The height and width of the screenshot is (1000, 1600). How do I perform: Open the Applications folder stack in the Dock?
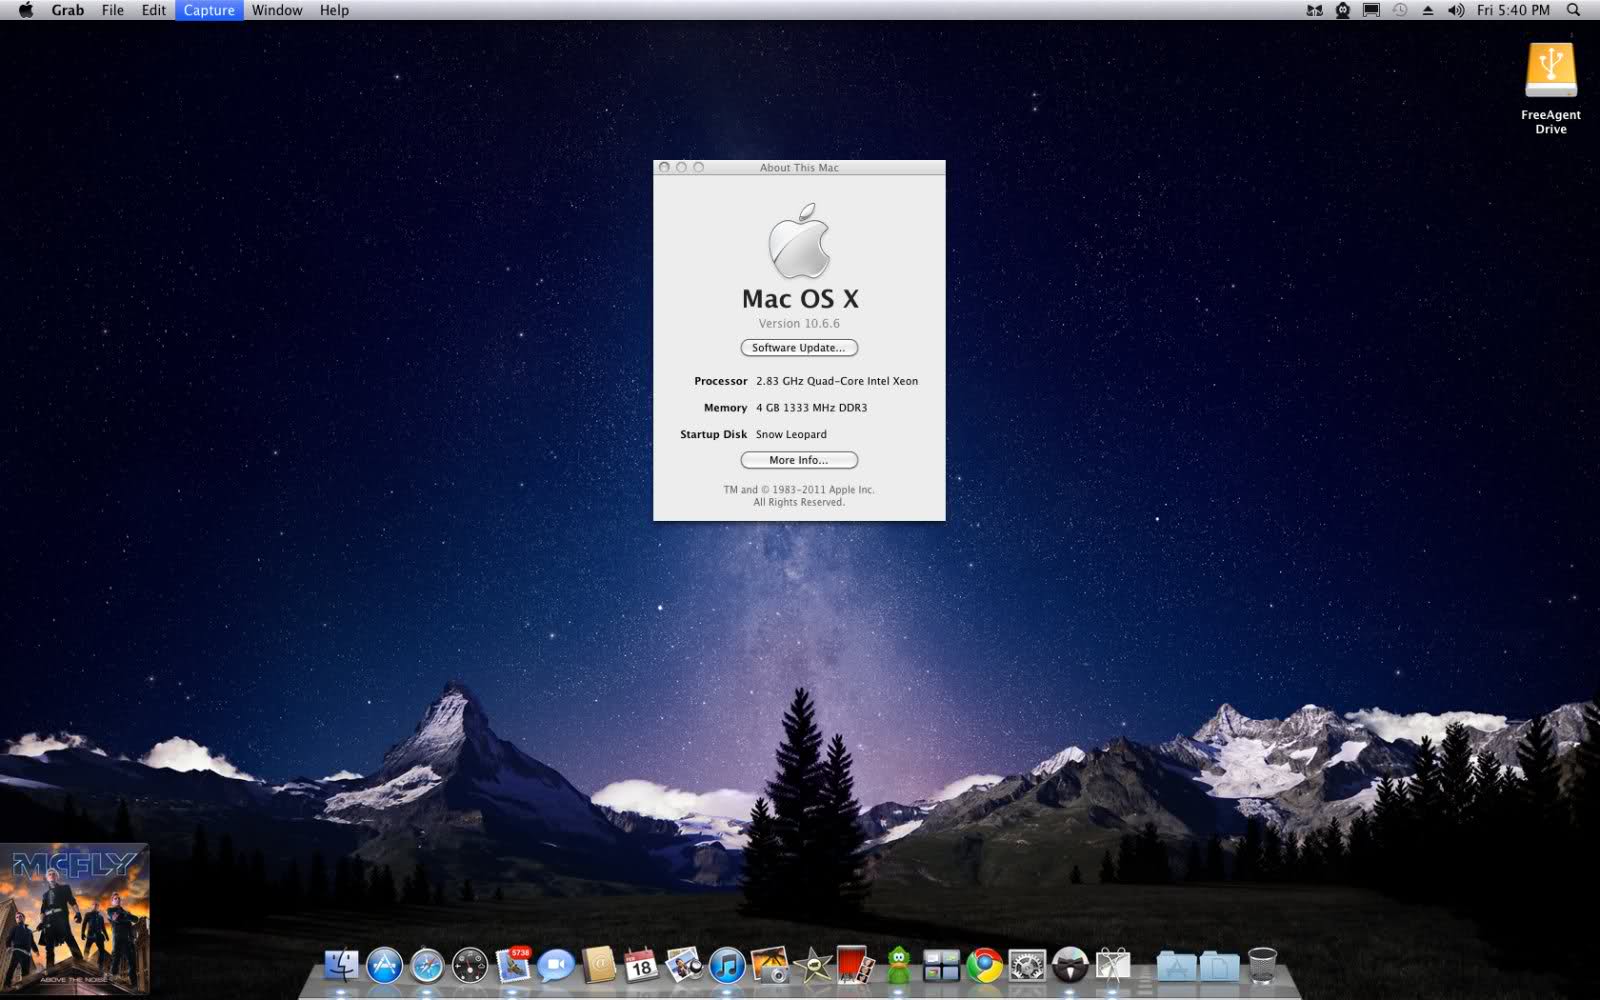[1177, 965]
